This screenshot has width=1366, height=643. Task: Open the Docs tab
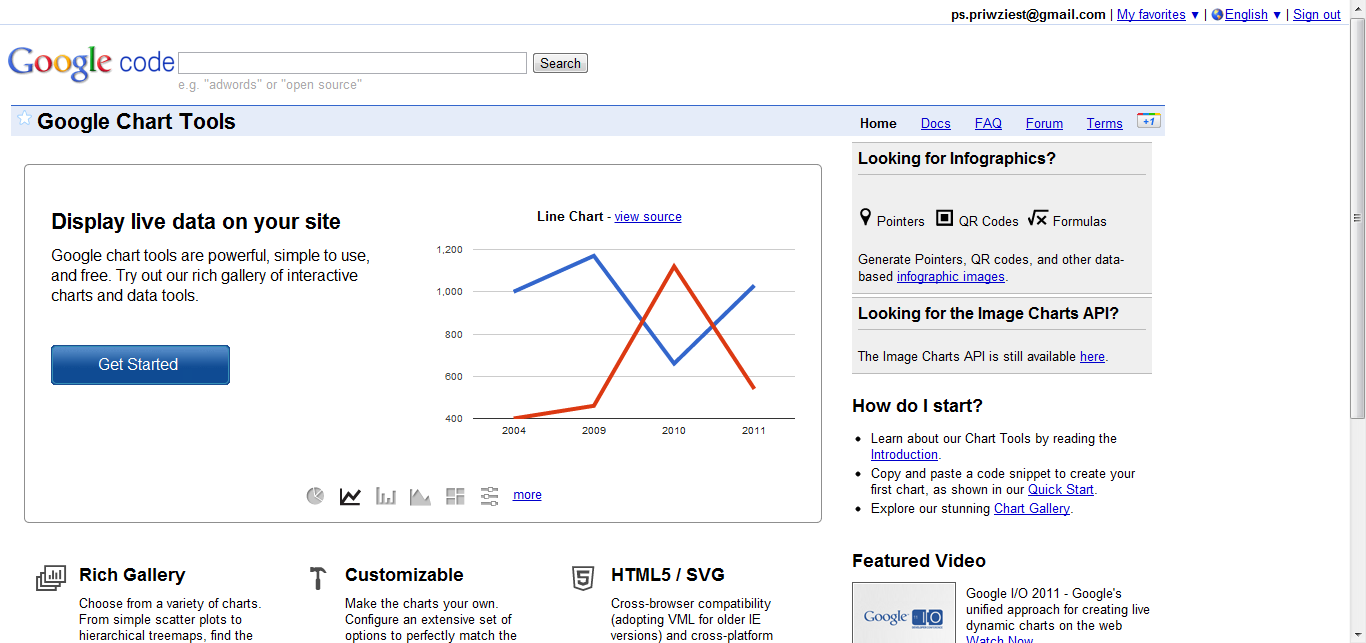click(936, 123)
